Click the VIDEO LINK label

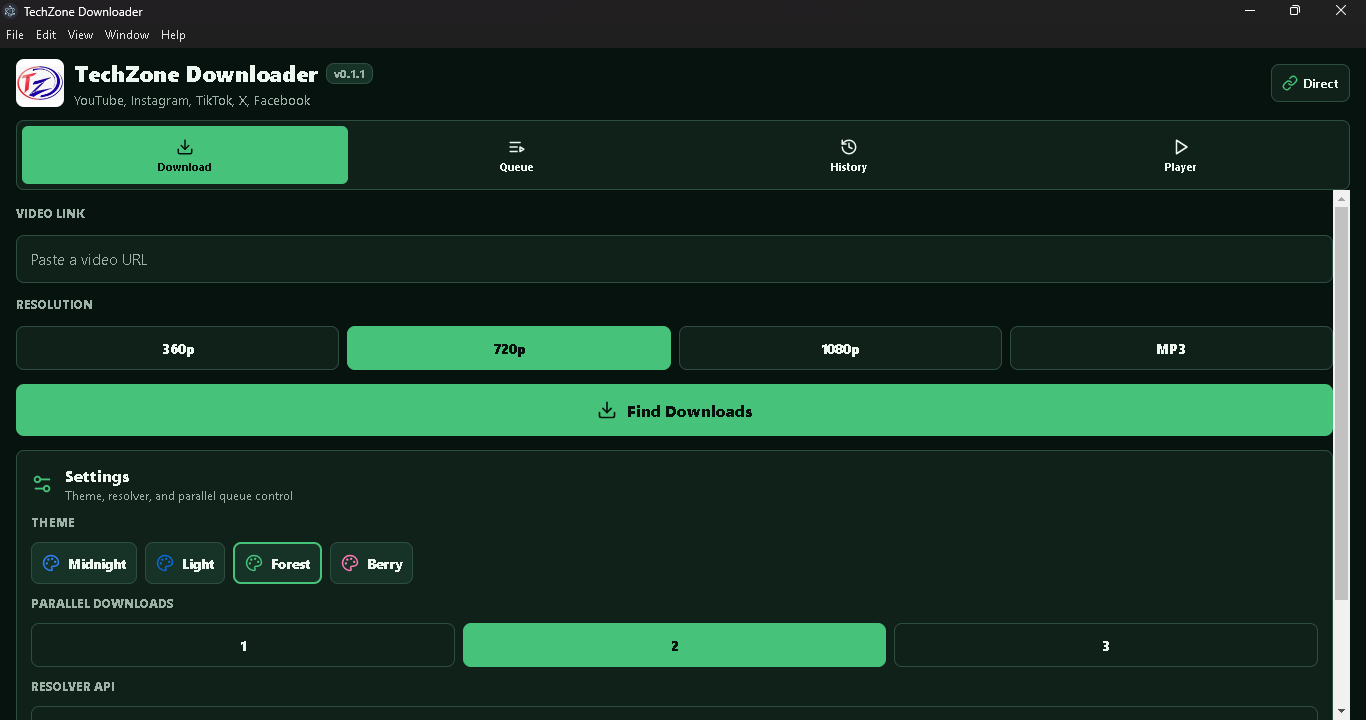(50, 213)
